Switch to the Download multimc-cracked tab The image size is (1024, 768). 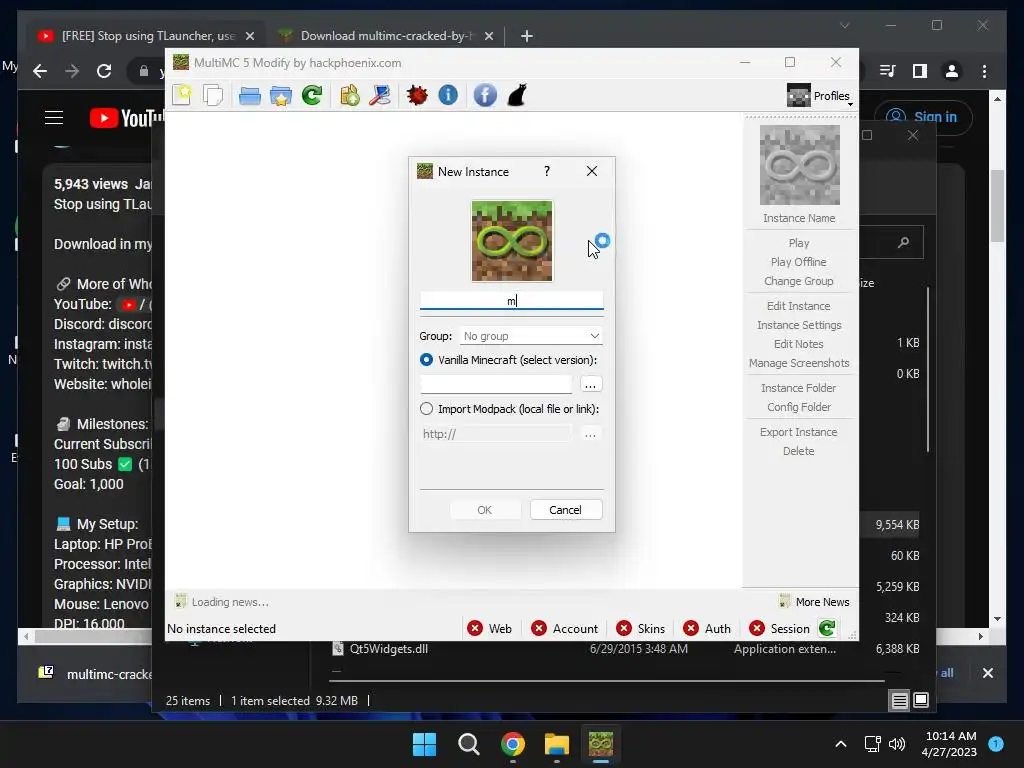pyautogui.click(x=385, y=36)
